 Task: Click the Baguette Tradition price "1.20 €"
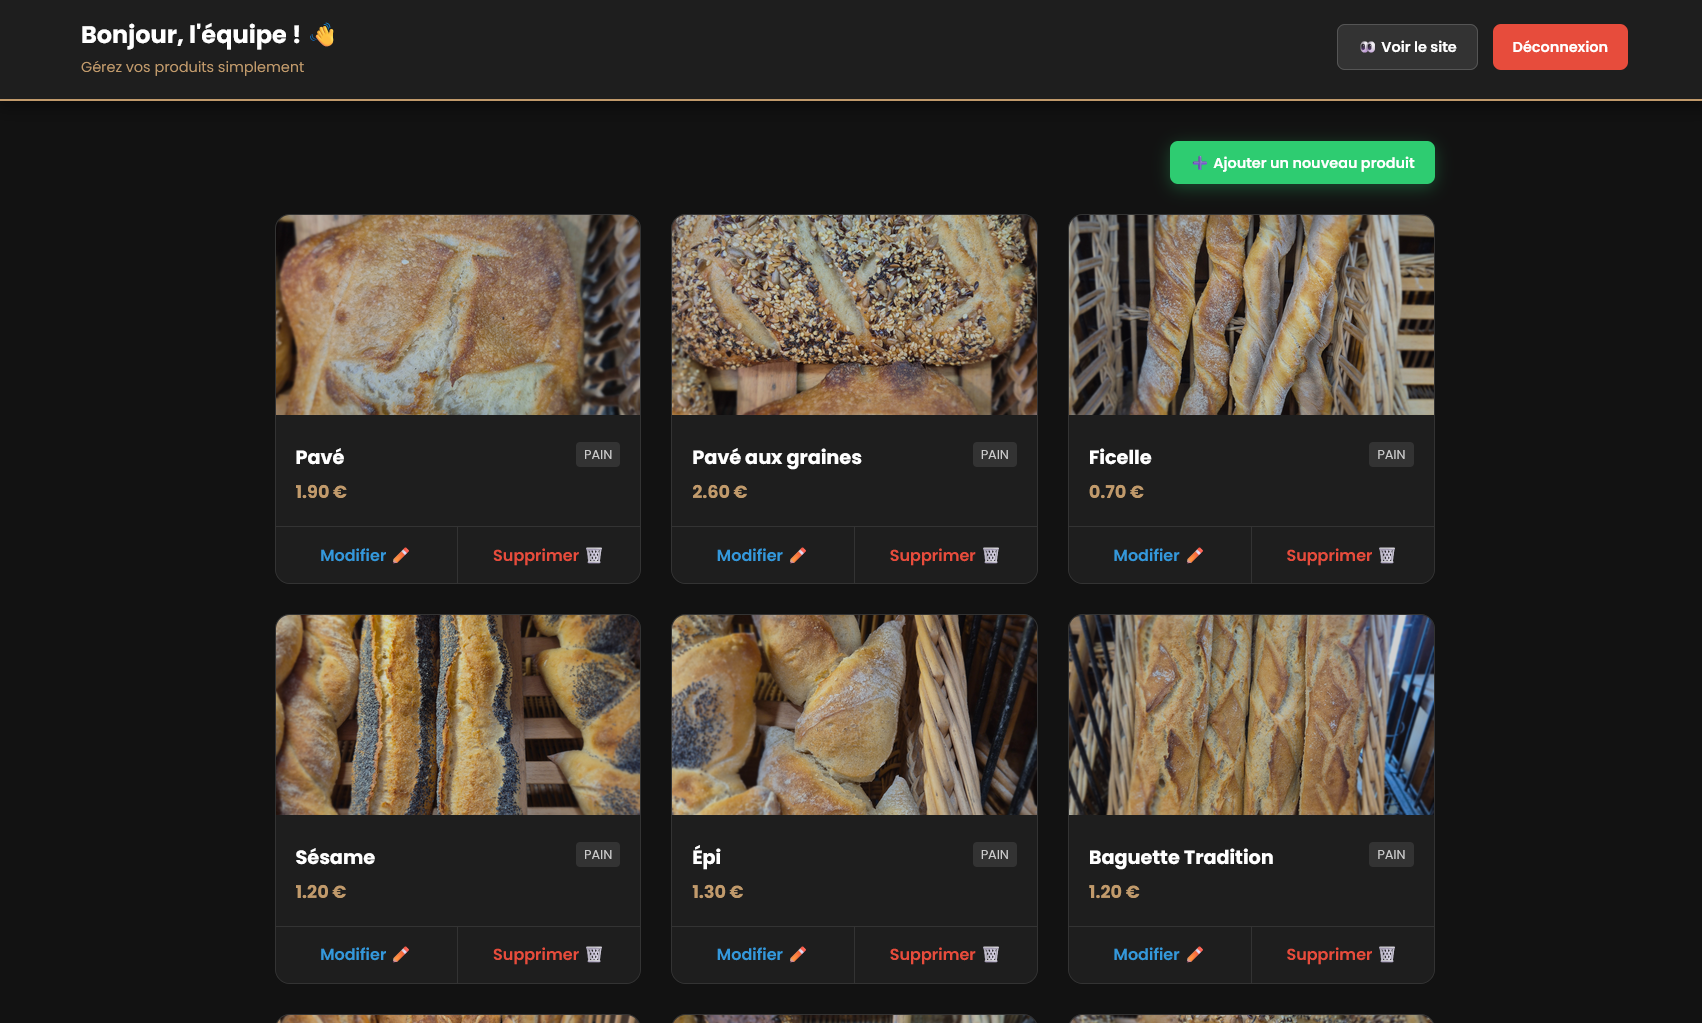(x=1114, y=892)
